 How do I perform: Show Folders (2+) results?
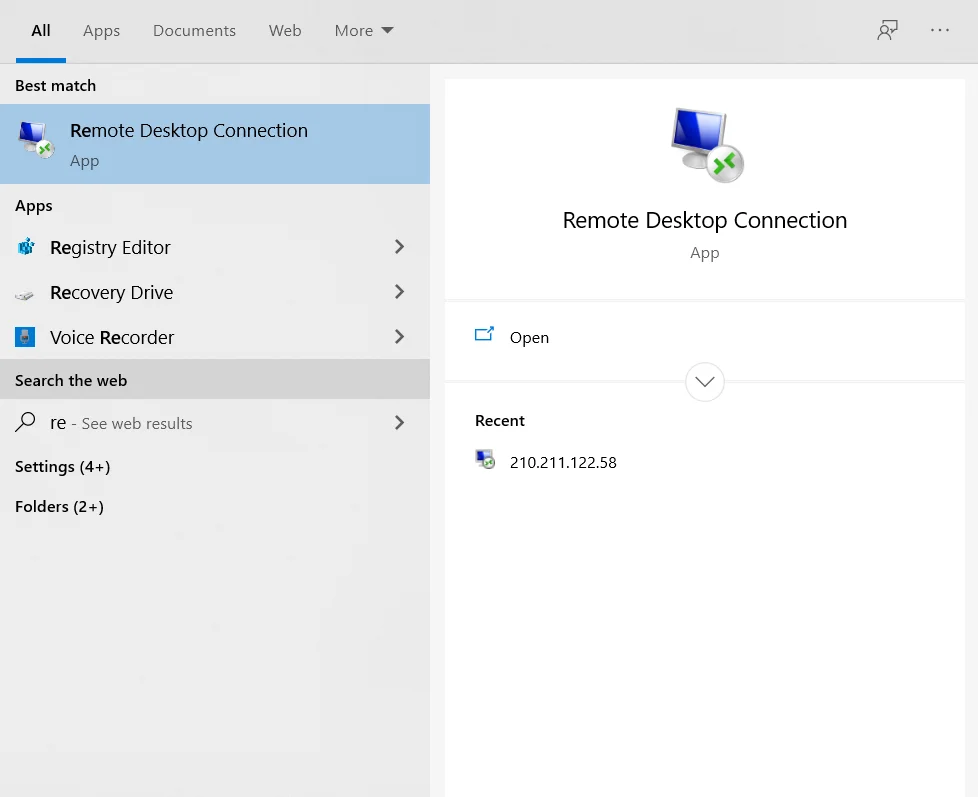click(59, 506)
